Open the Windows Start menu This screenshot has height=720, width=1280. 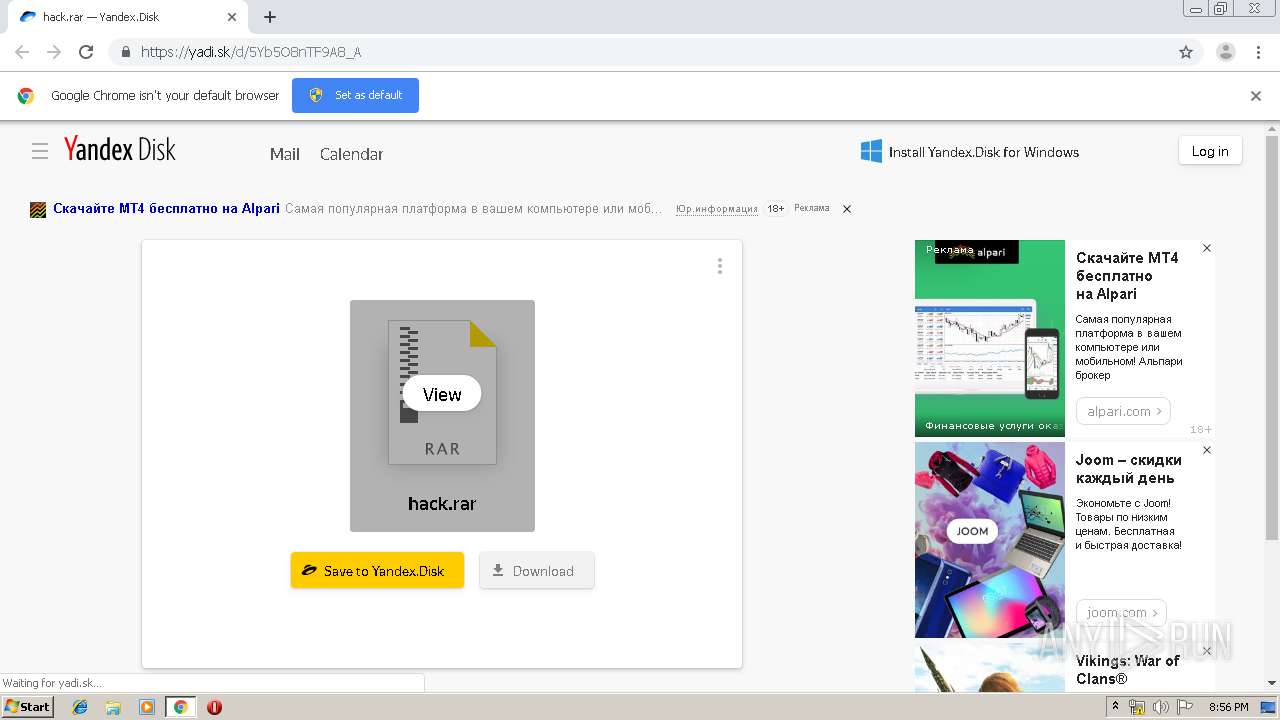pyautogui.click(x=28, y=706)
